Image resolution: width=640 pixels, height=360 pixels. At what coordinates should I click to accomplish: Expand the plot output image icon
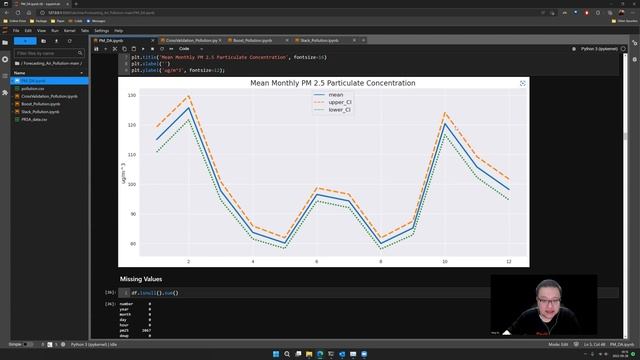522,83
